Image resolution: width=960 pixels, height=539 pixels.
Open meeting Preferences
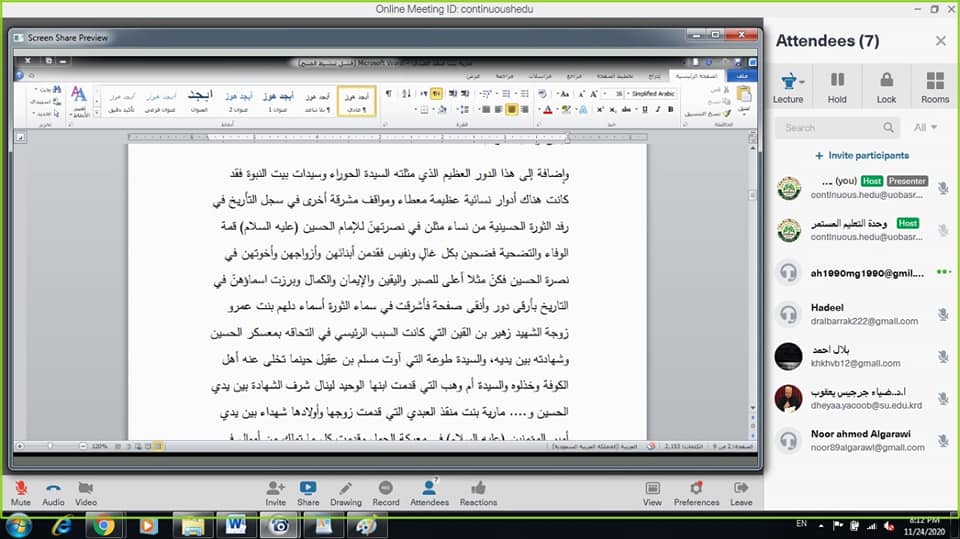pyautogui.click(x=696, y=487)
